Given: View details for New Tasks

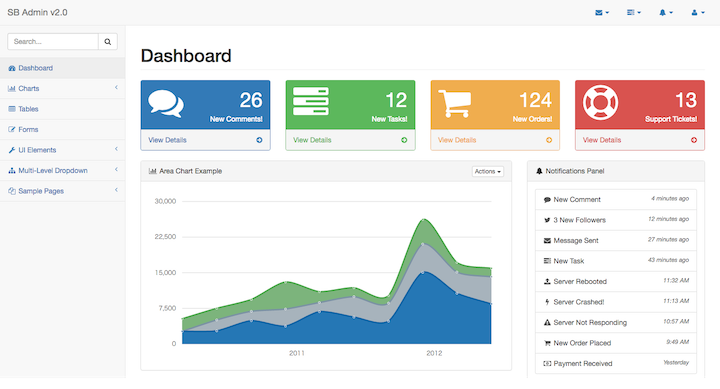Looking at the screenshot, I should pyautogui.click(x=350, y=140).
